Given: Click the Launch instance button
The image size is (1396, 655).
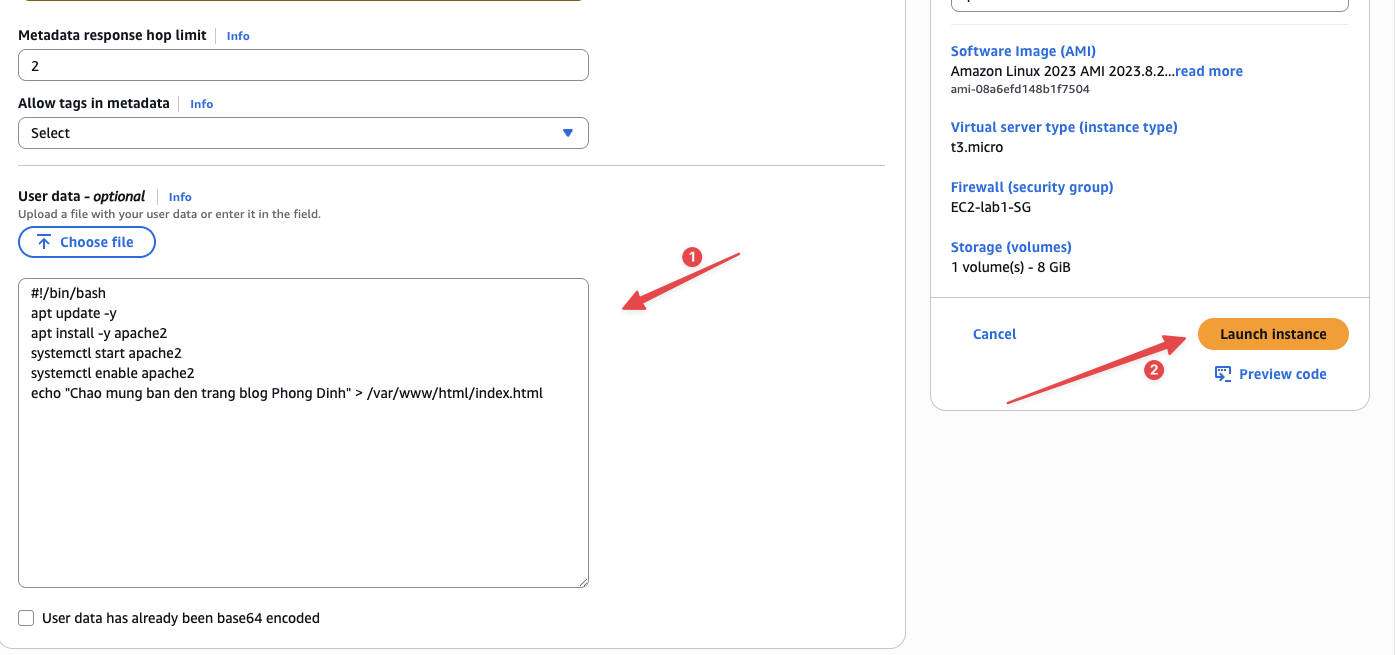Looking at the screenshot, I should click(1273, 334).
